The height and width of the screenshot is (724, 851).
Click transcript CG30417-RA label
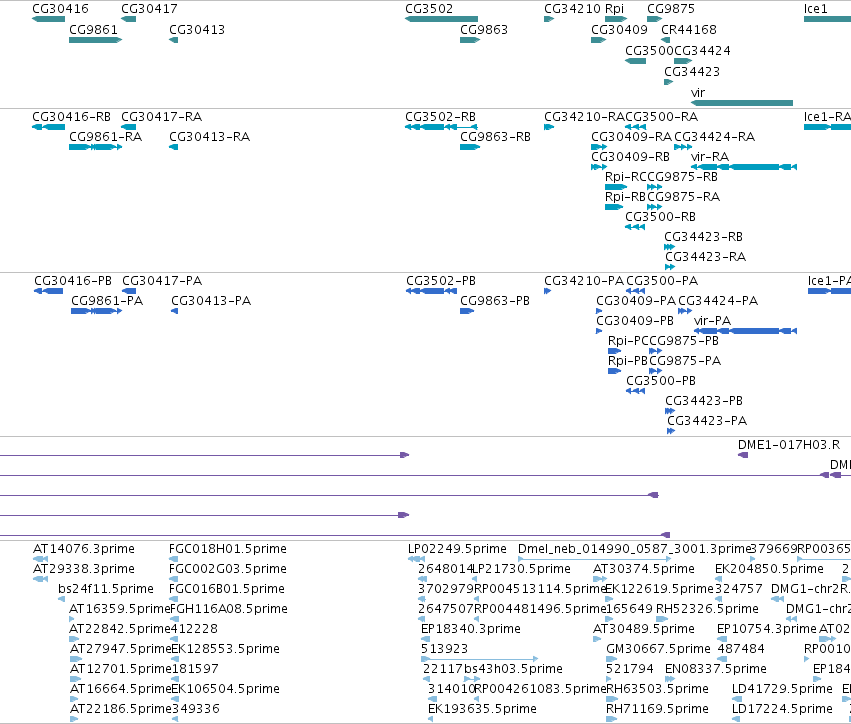(x=161, y=117)
